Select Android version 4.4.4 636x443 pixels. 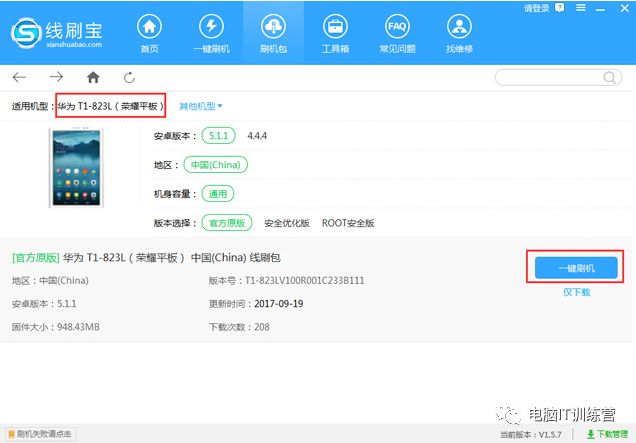pyautogui.click(x=257, y=136)
